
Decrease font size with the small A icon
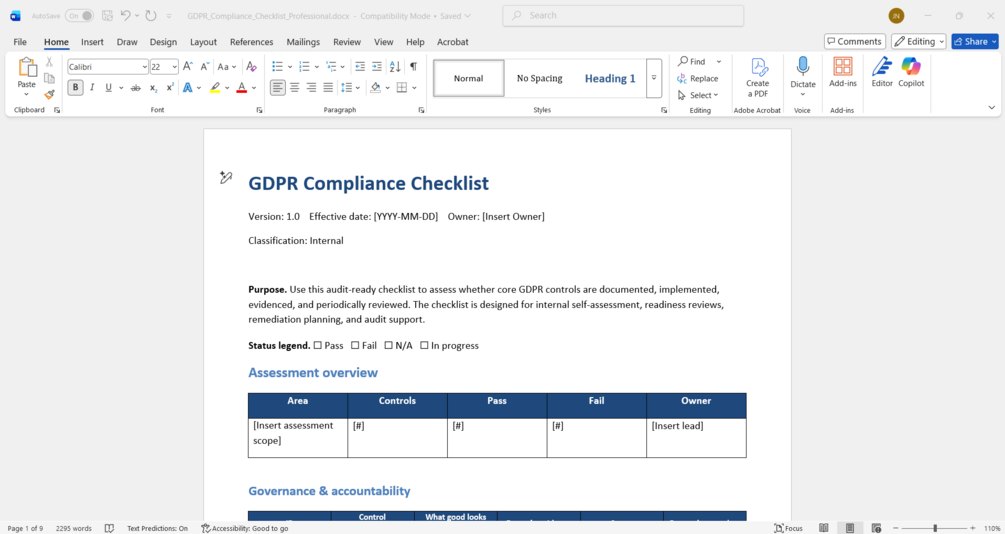(x=204, y=66)
